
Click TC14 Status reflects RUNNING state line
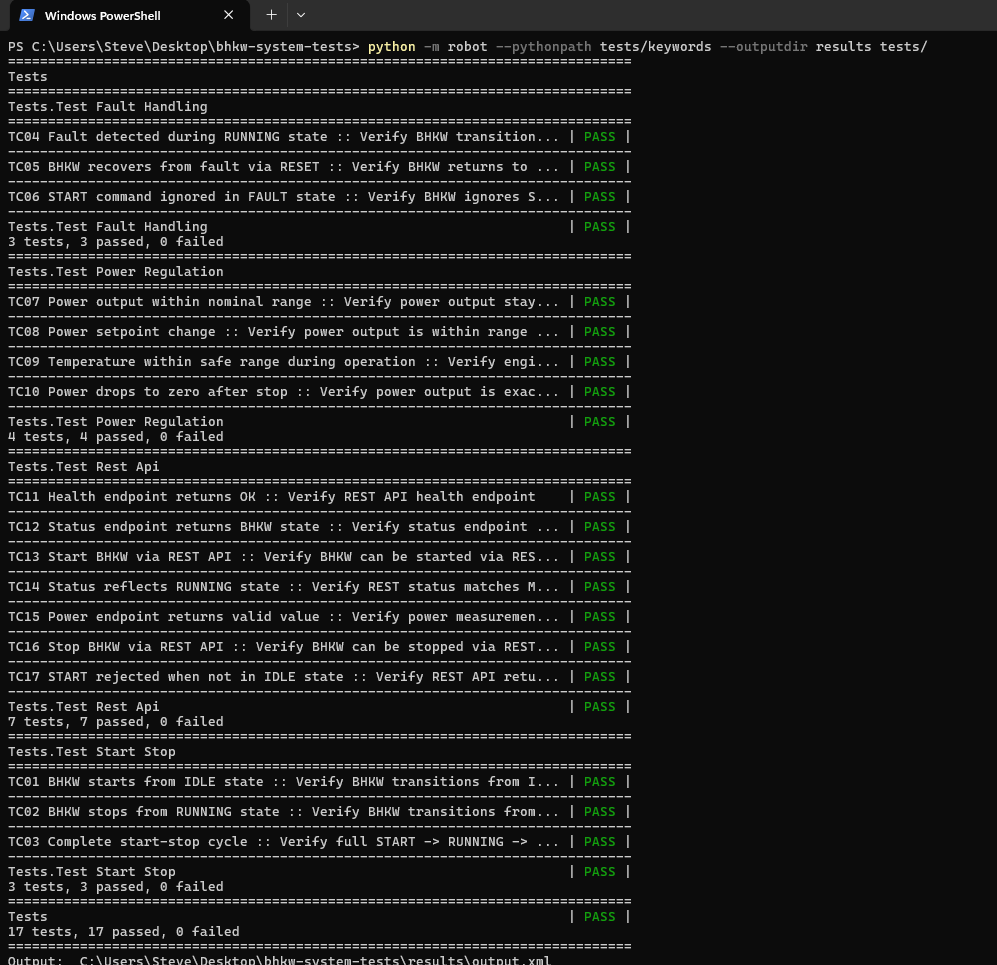click(319, 587)
